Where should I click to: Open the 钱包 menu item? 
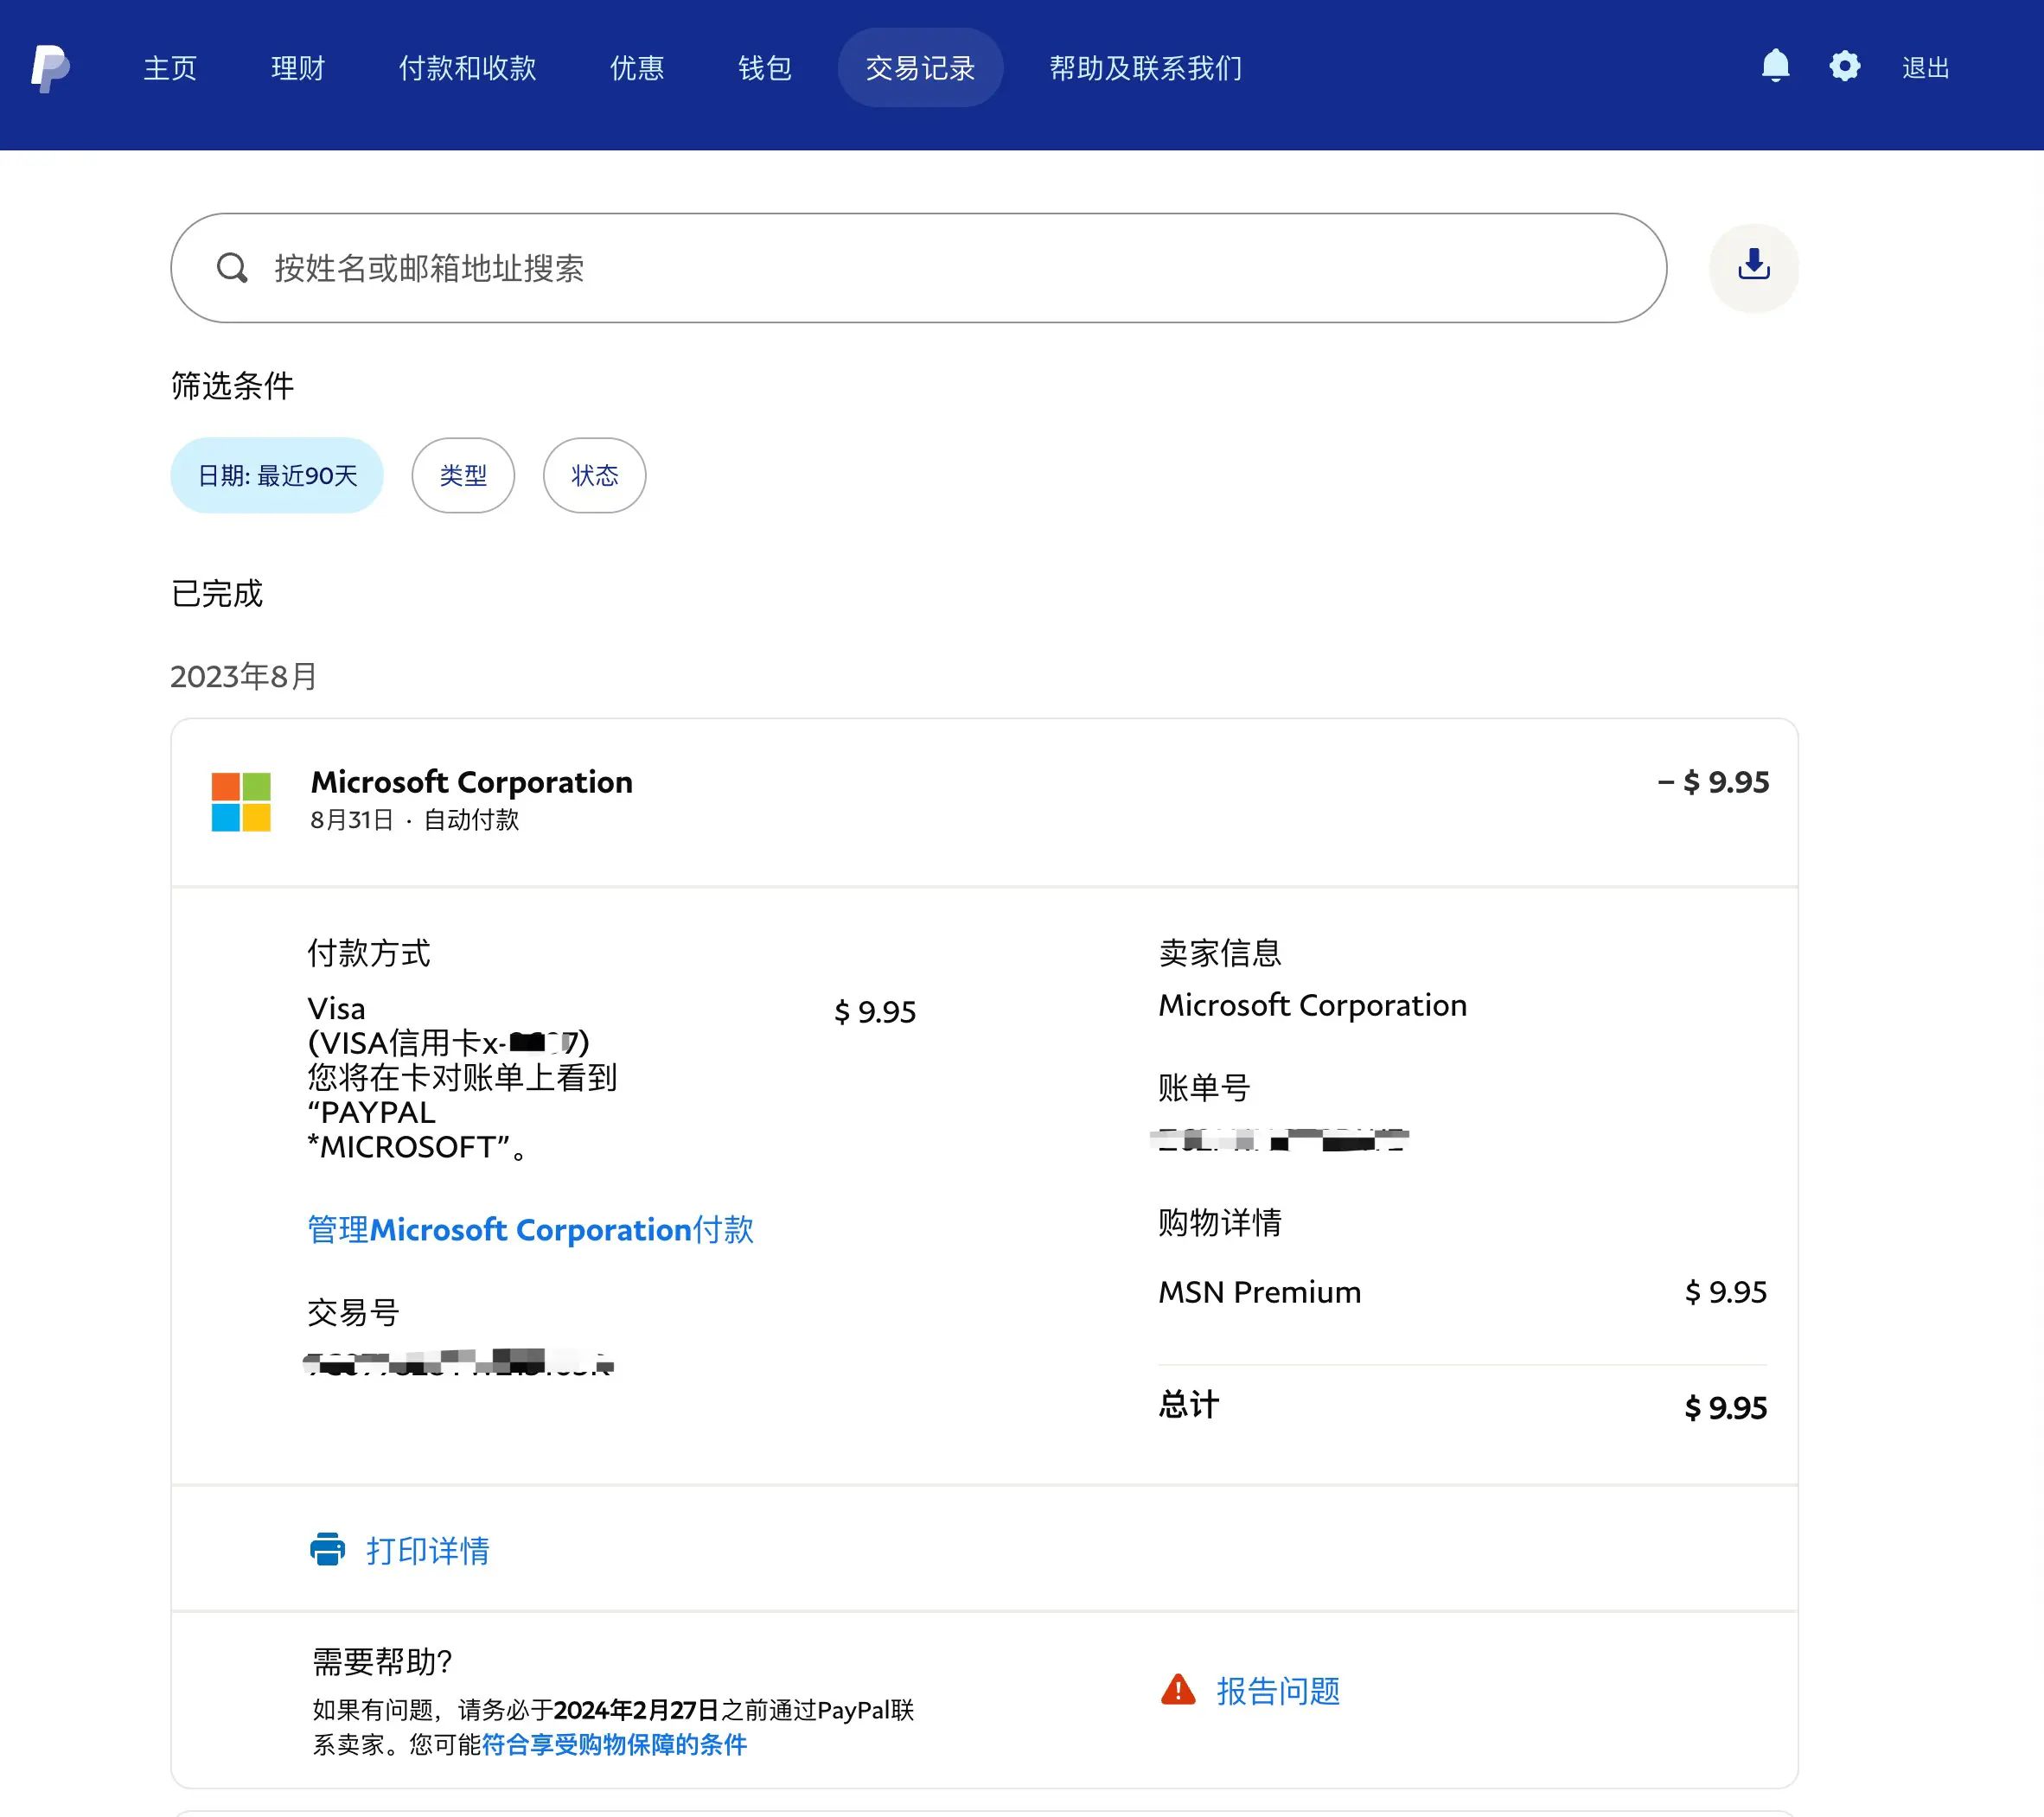pos(765,68)
